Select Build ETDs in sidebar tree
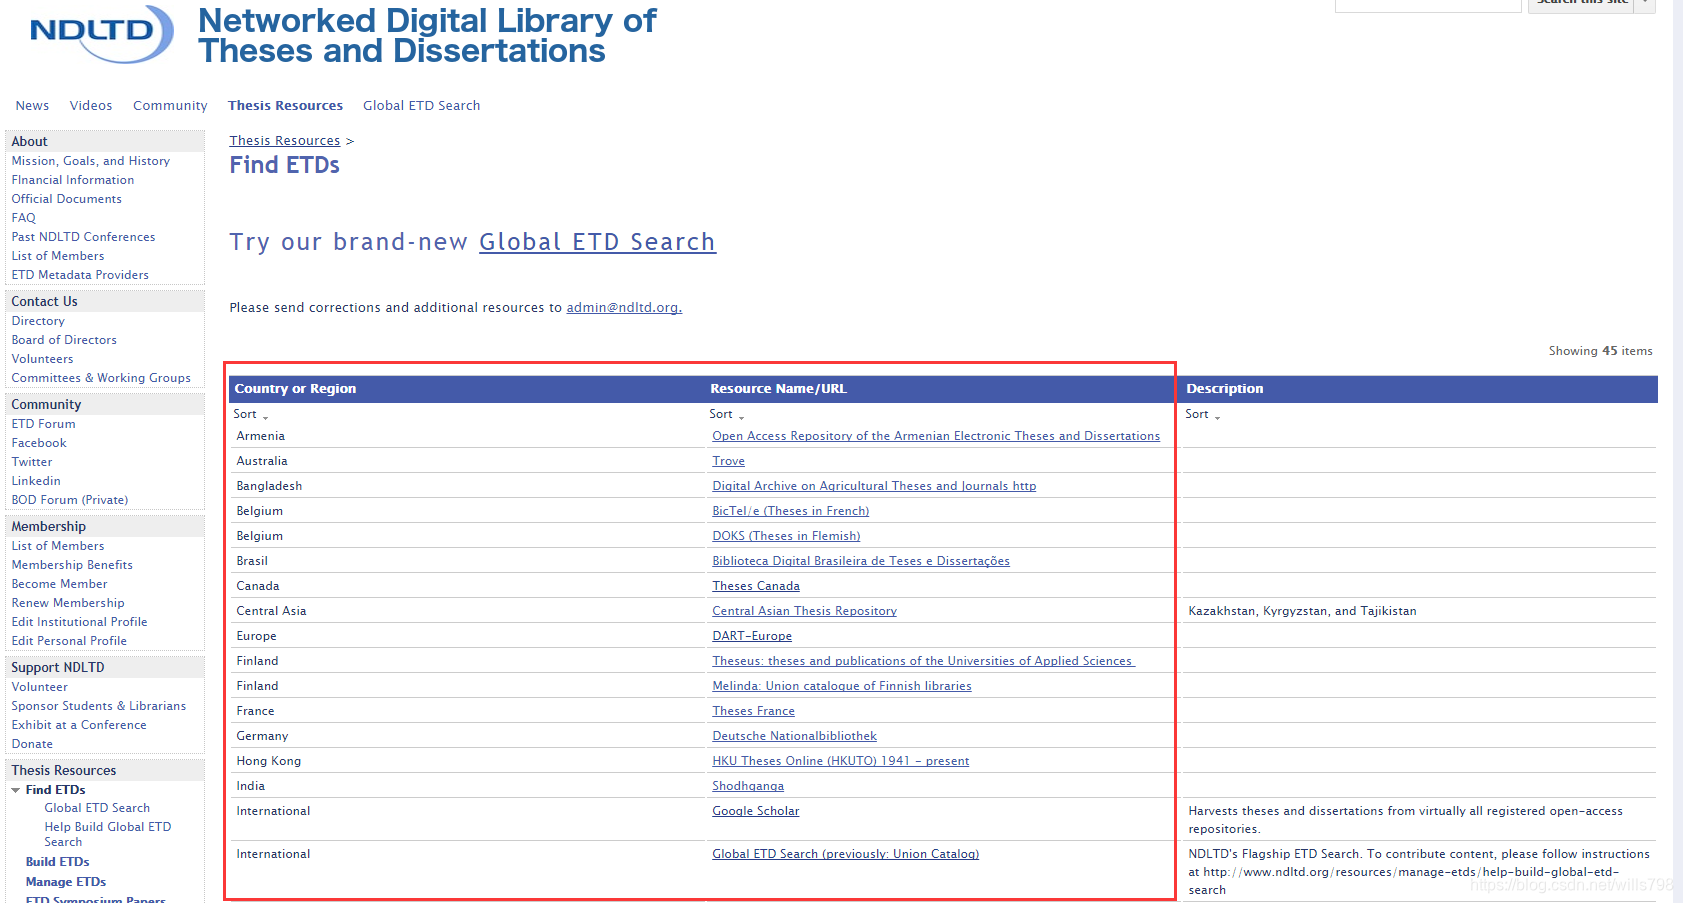Screen dimensions: 1683x903 click(58, 862)
